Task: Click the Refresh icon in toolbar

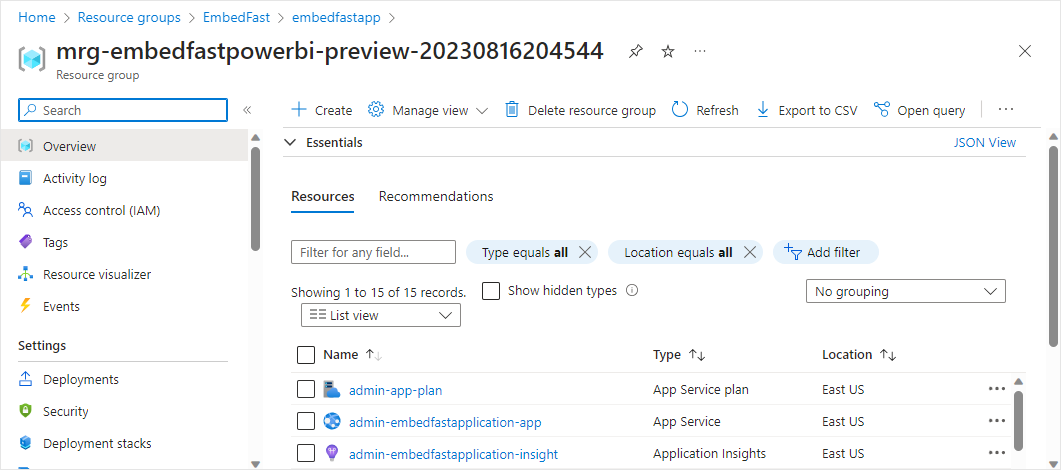Action: [680, 110]
